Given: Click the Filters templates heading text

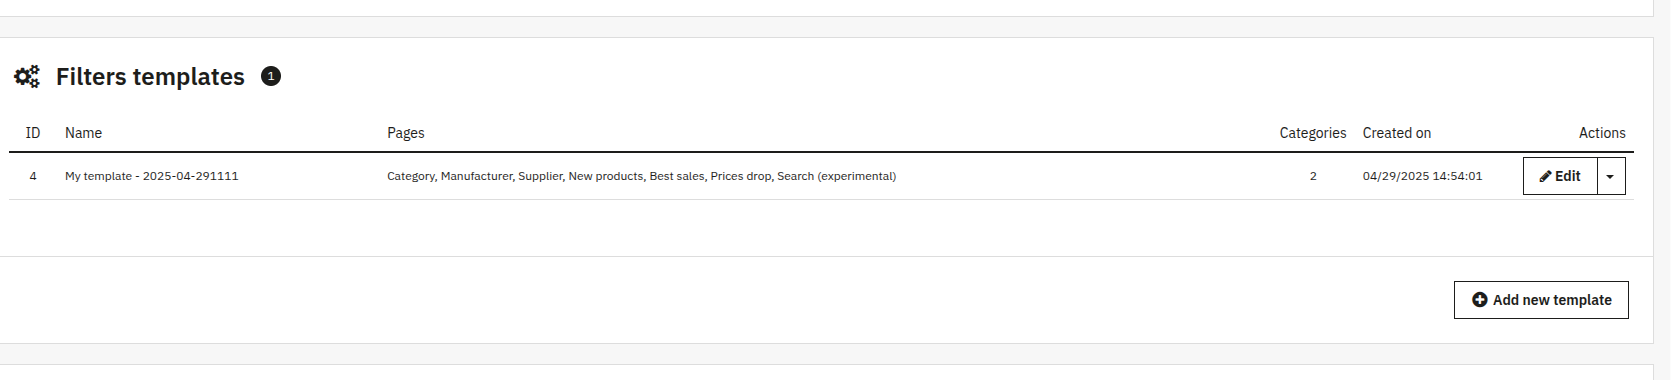Looking at the screenshot, I should (150, 77).
